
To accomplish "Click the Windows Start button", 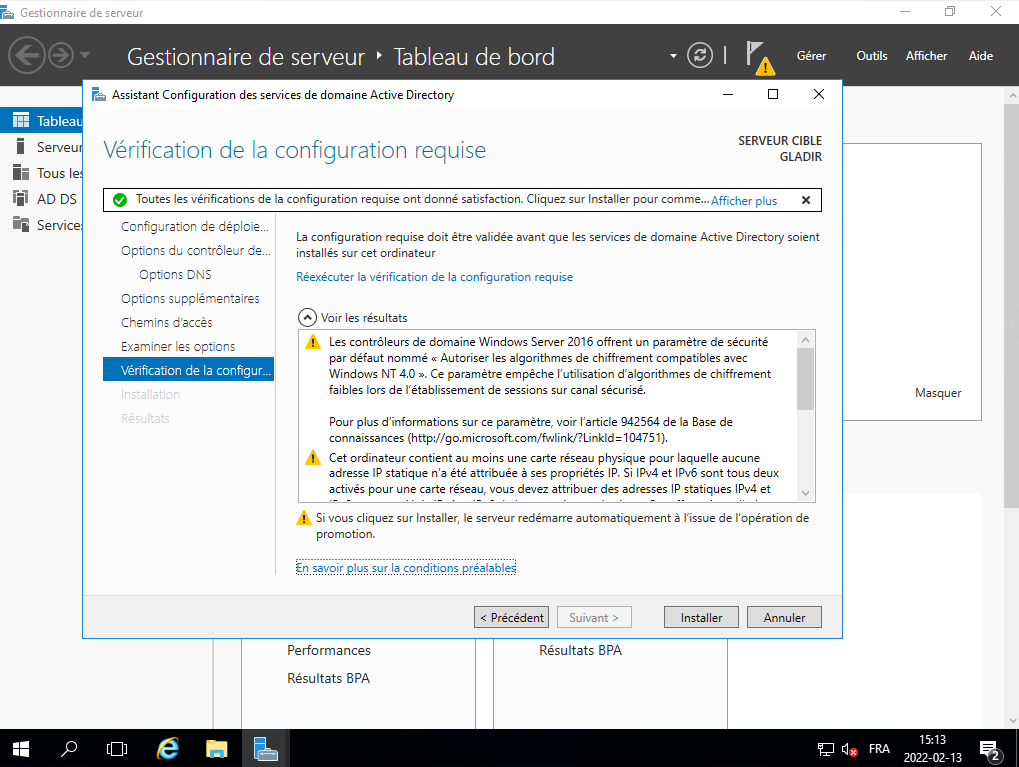I will tap(21, 748).
